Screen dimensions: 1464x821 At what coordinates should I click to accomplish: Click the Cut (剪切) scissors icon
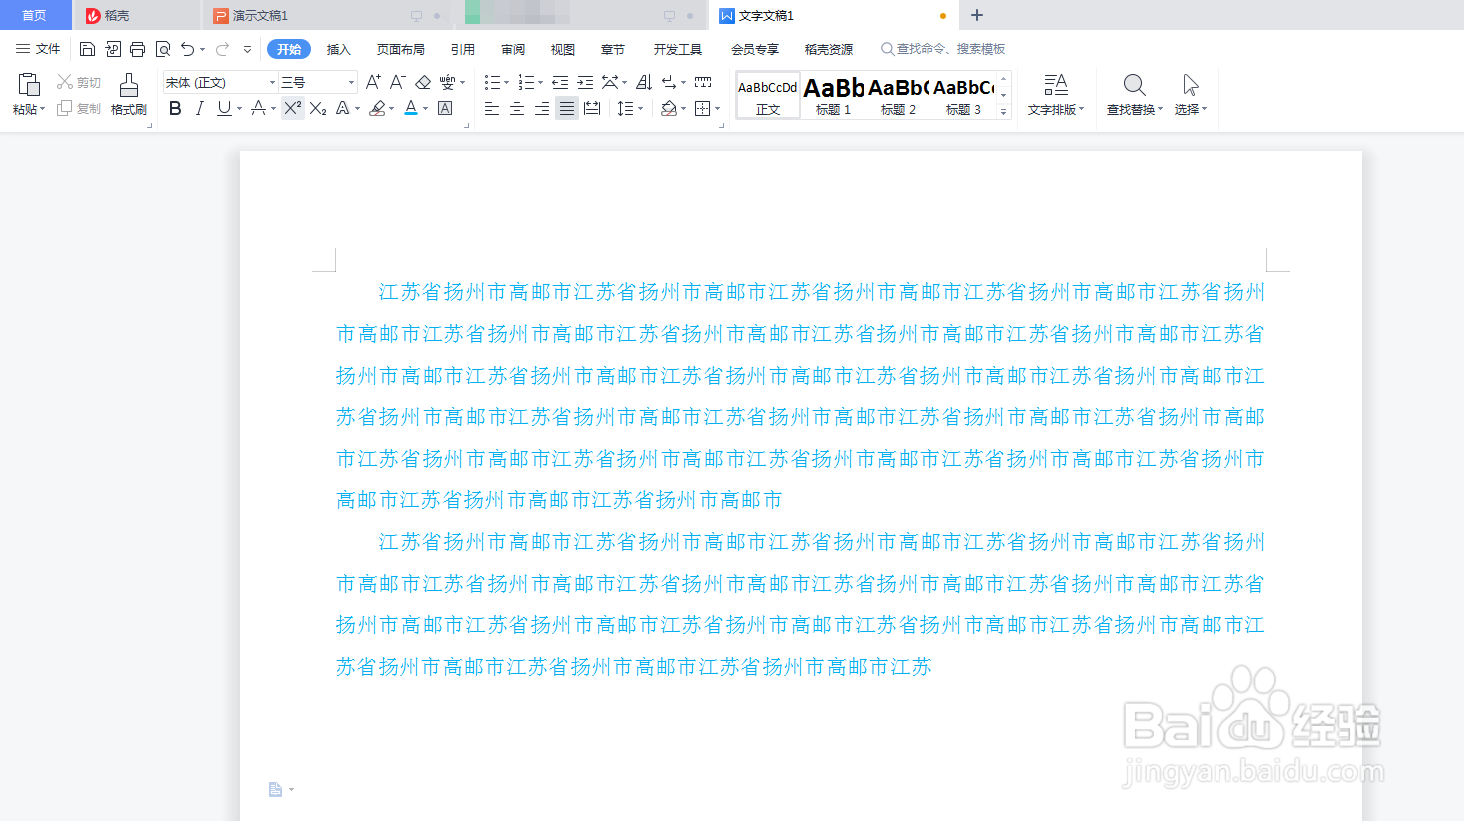coord(65,82)
